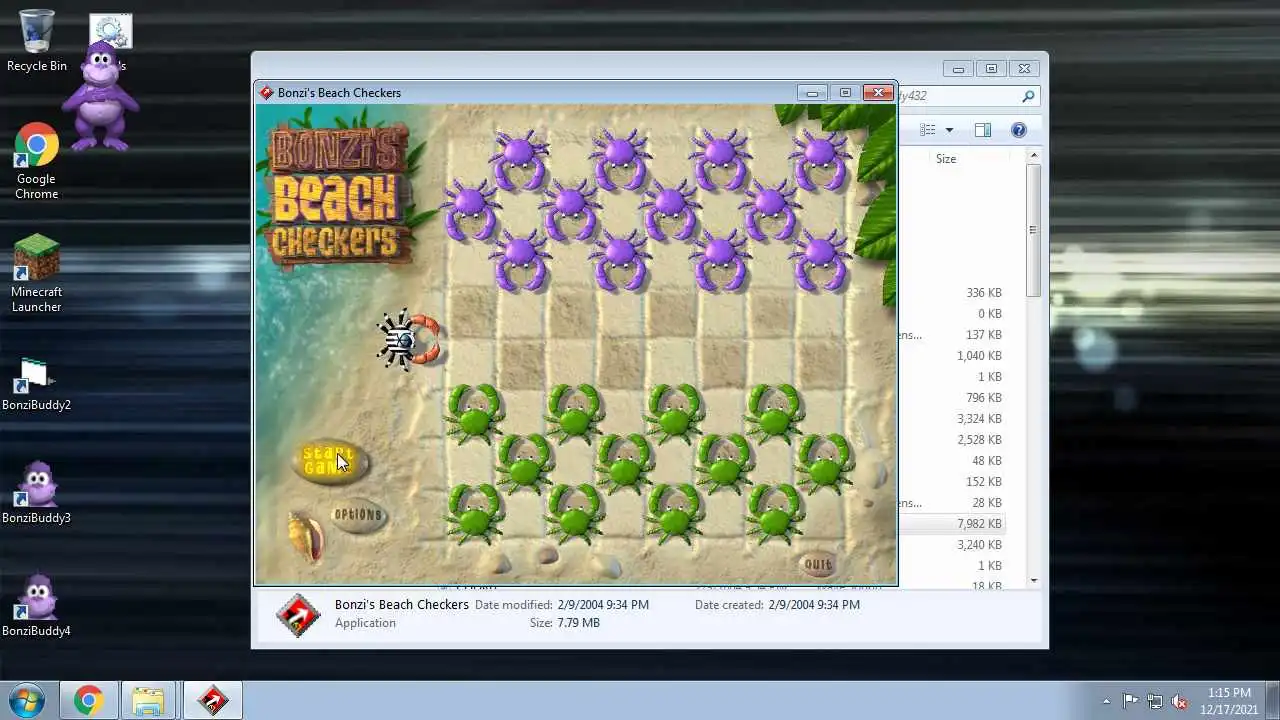Click the Bonzi's Beach Checkers logo sign
This screenshot has width=1280, height=720.
[340, 195]
